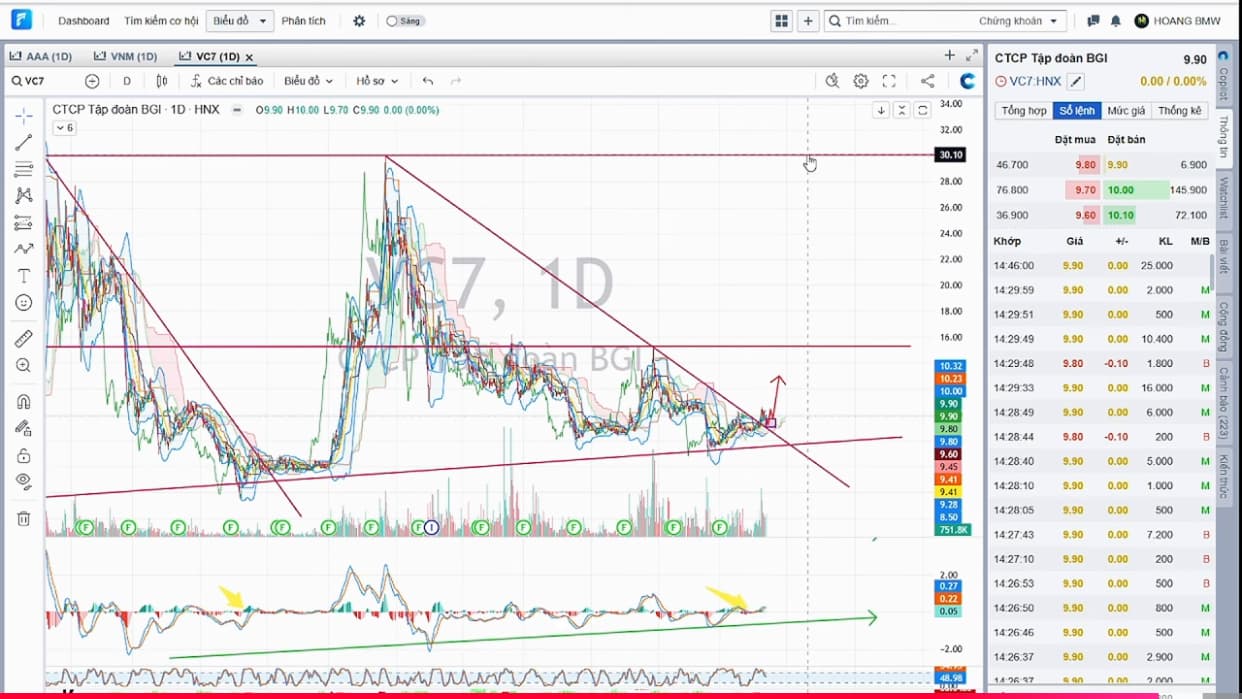
Task: Toggle stay-in-drawing-mode pencil lock
Action: pos(24,429)
